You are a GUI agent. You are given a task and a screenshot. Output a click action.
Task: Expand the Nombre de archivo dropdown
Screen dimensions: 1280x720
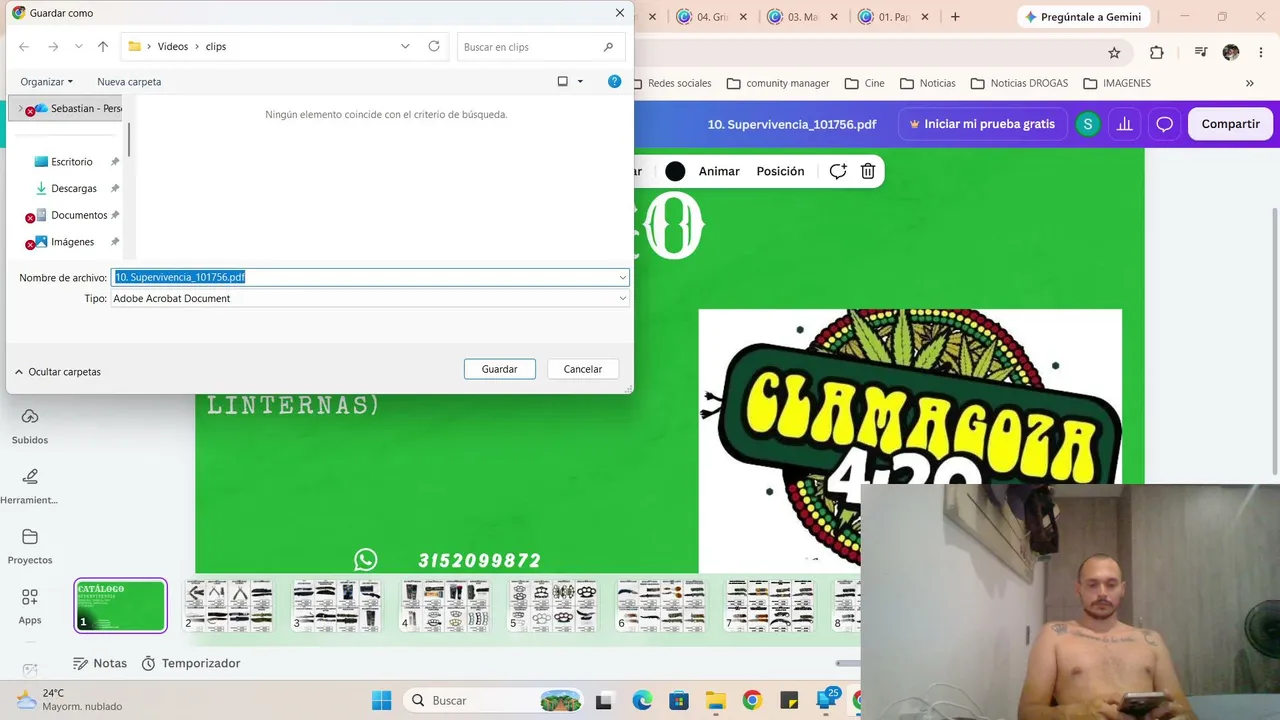(622, 277)
